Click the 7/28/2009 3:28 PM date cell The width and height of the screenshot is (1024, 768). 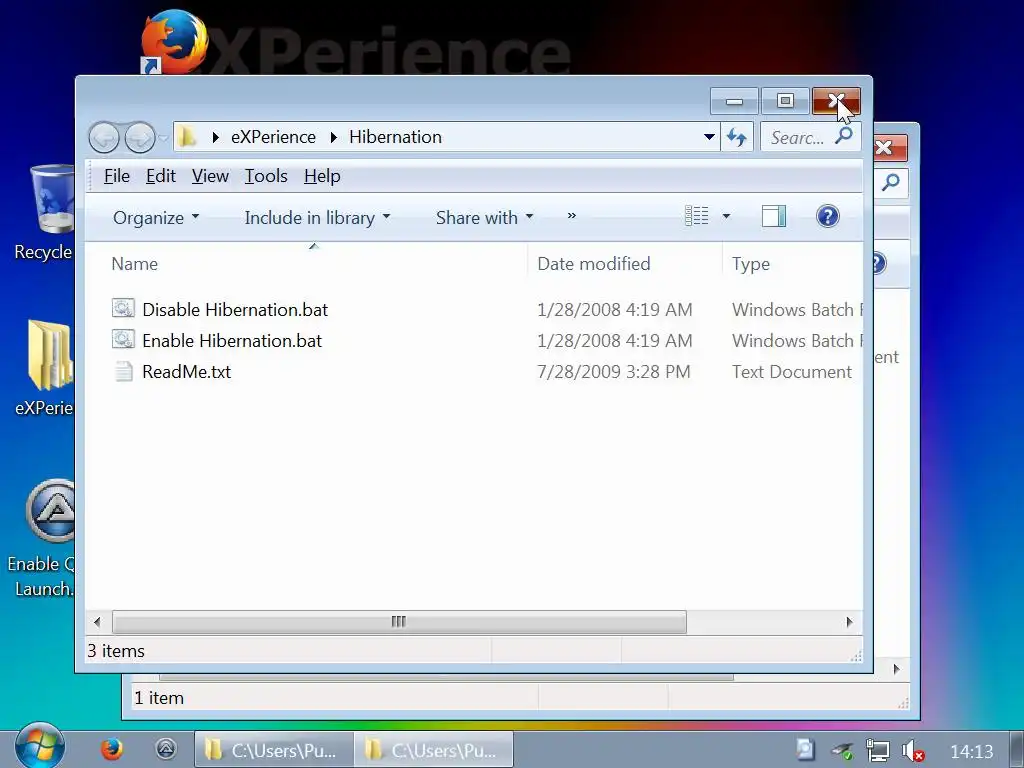click(614, 372)
